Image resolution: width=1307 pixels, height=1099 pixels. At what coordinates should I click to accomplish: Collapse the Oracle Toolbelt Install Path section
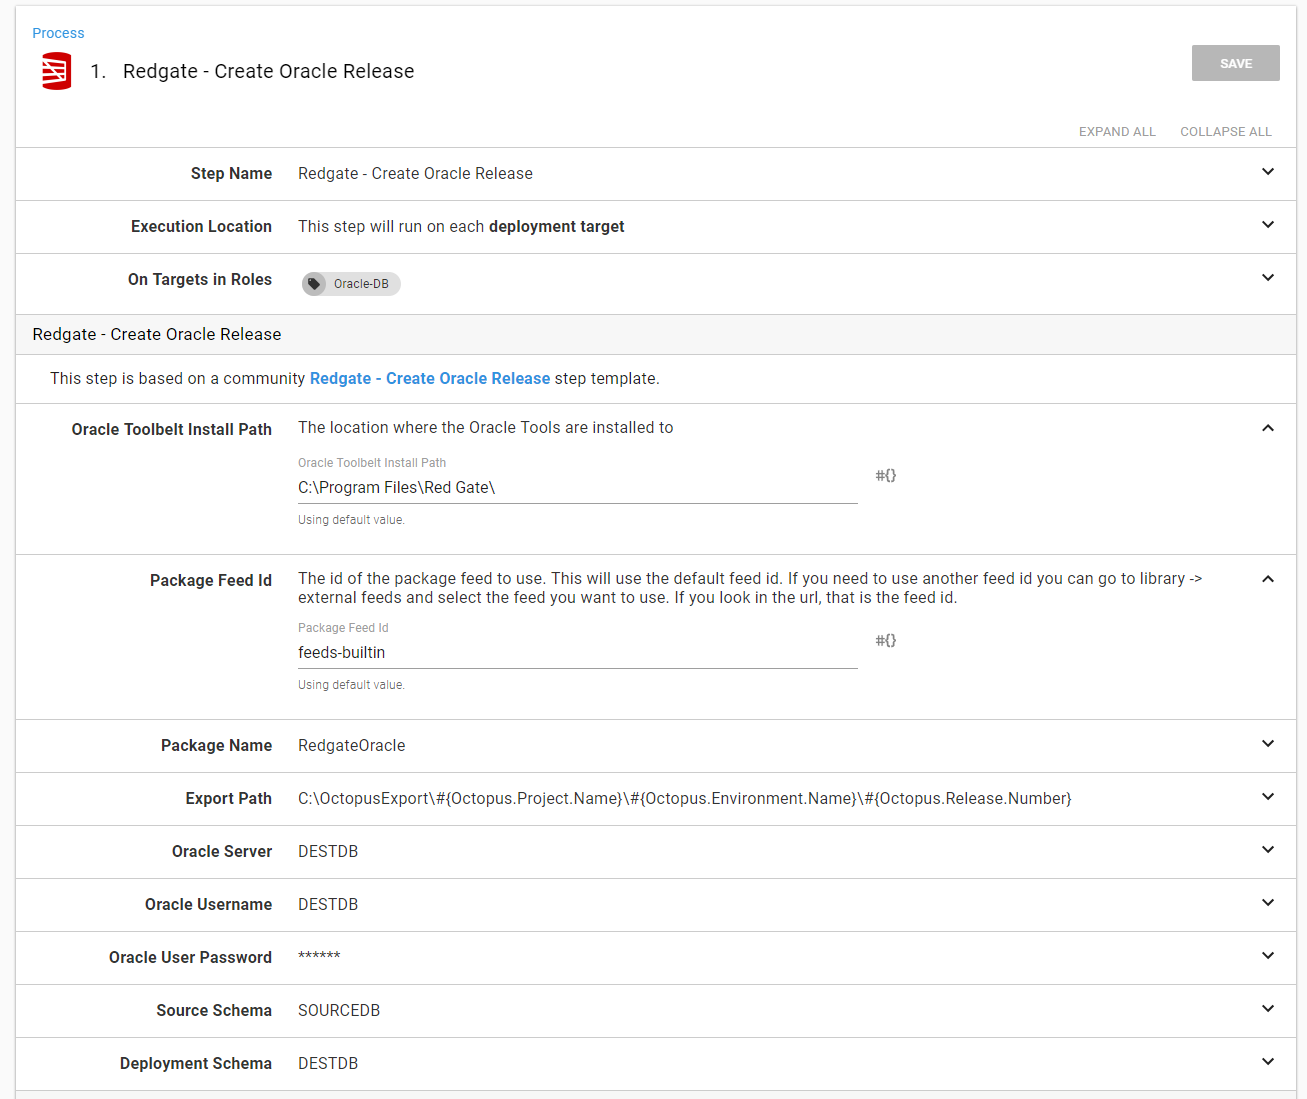1267,428
